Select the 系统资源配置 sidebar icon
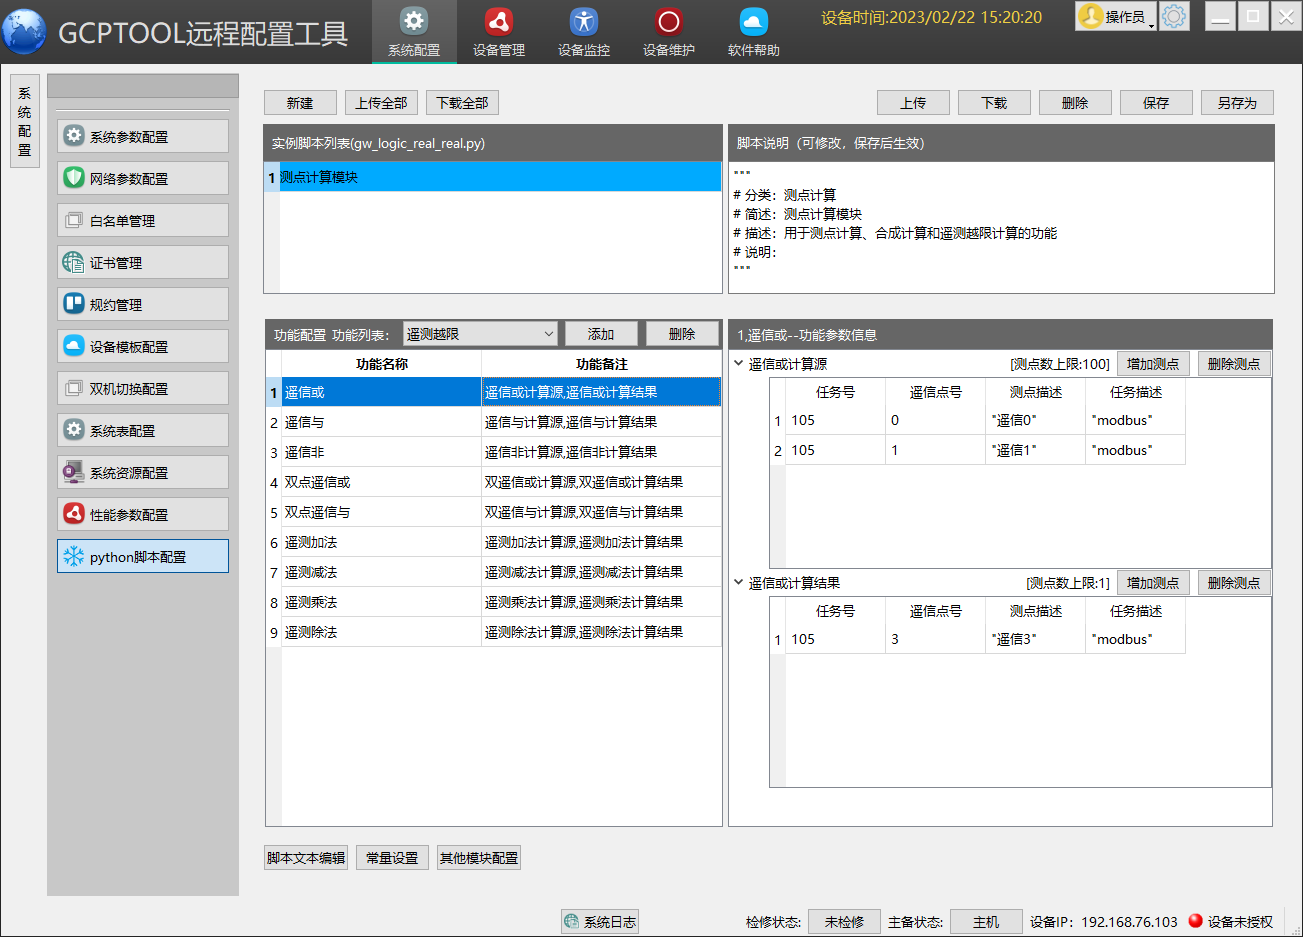Screen dimensions: 1303x937 [x=74, y=472]
